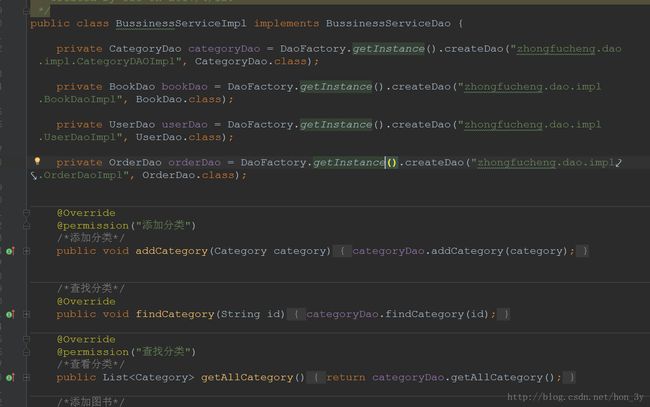Click the /*添加图书*/ comment
Screen dimensions: 650x407
coord(91,402)
